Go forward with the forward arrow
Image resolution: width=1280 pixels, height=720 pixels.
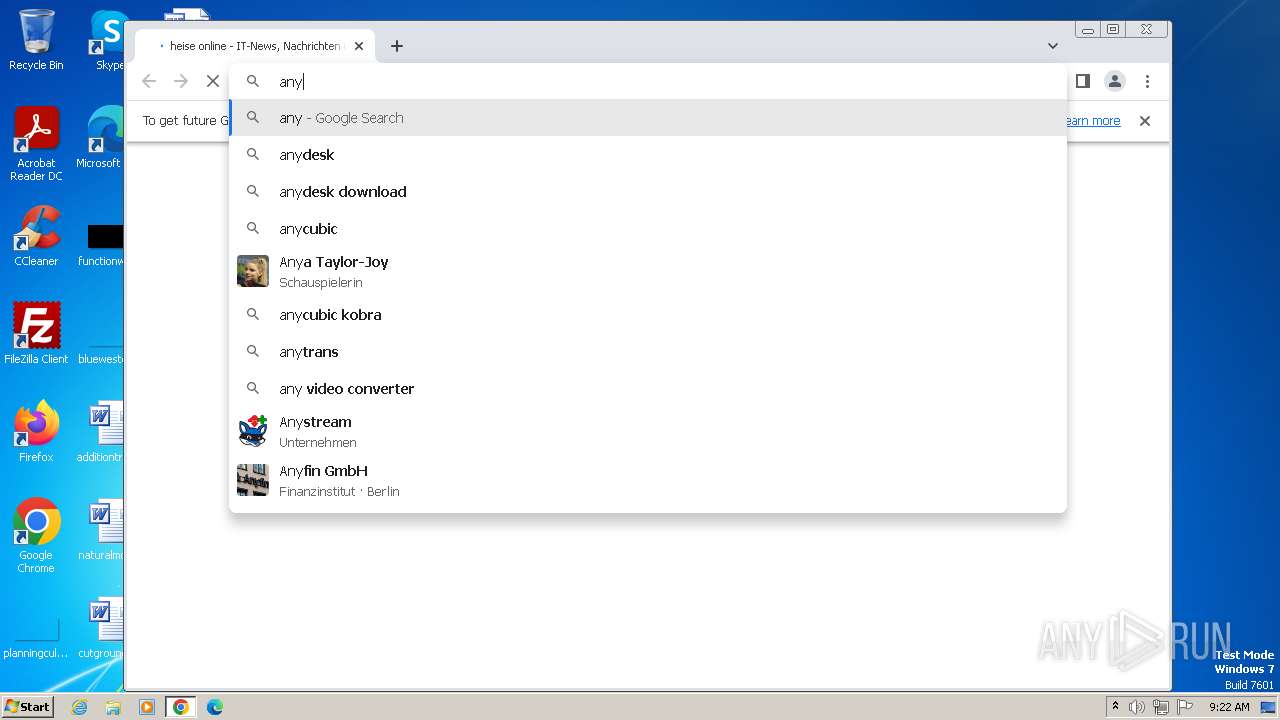click(181, 81)
